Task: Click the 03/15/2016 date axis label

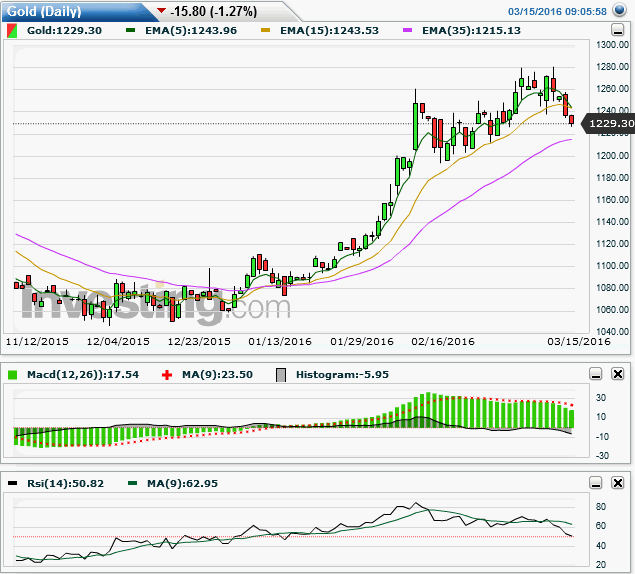Action: tap(579, 341)
